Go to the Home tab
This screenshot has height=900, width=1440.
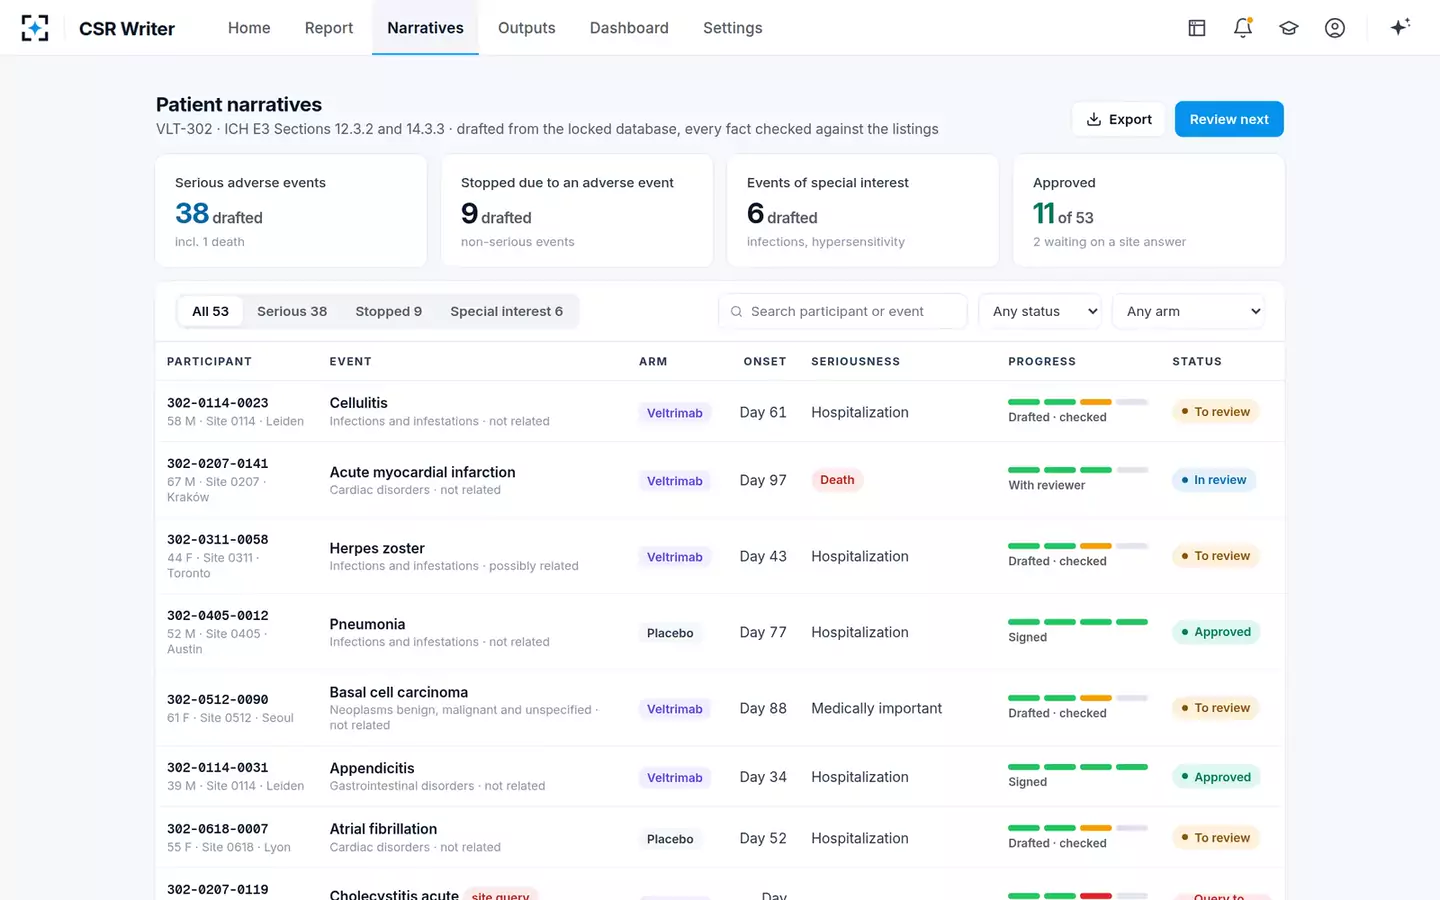(x=249, y=28)
